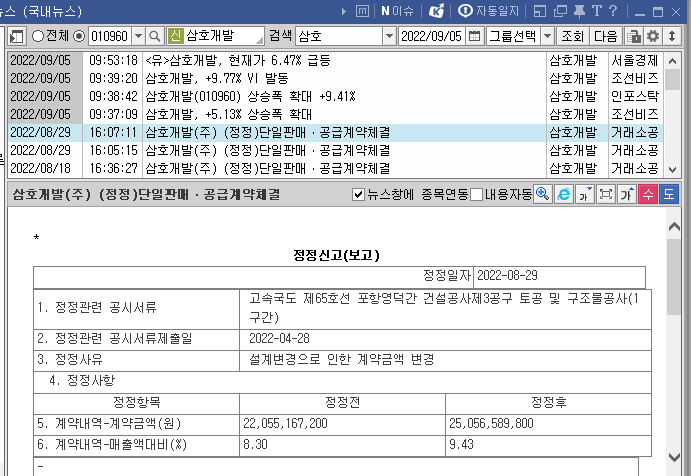Click the 서울경제 source cell
Screen dimensions: 691x476
635,60
